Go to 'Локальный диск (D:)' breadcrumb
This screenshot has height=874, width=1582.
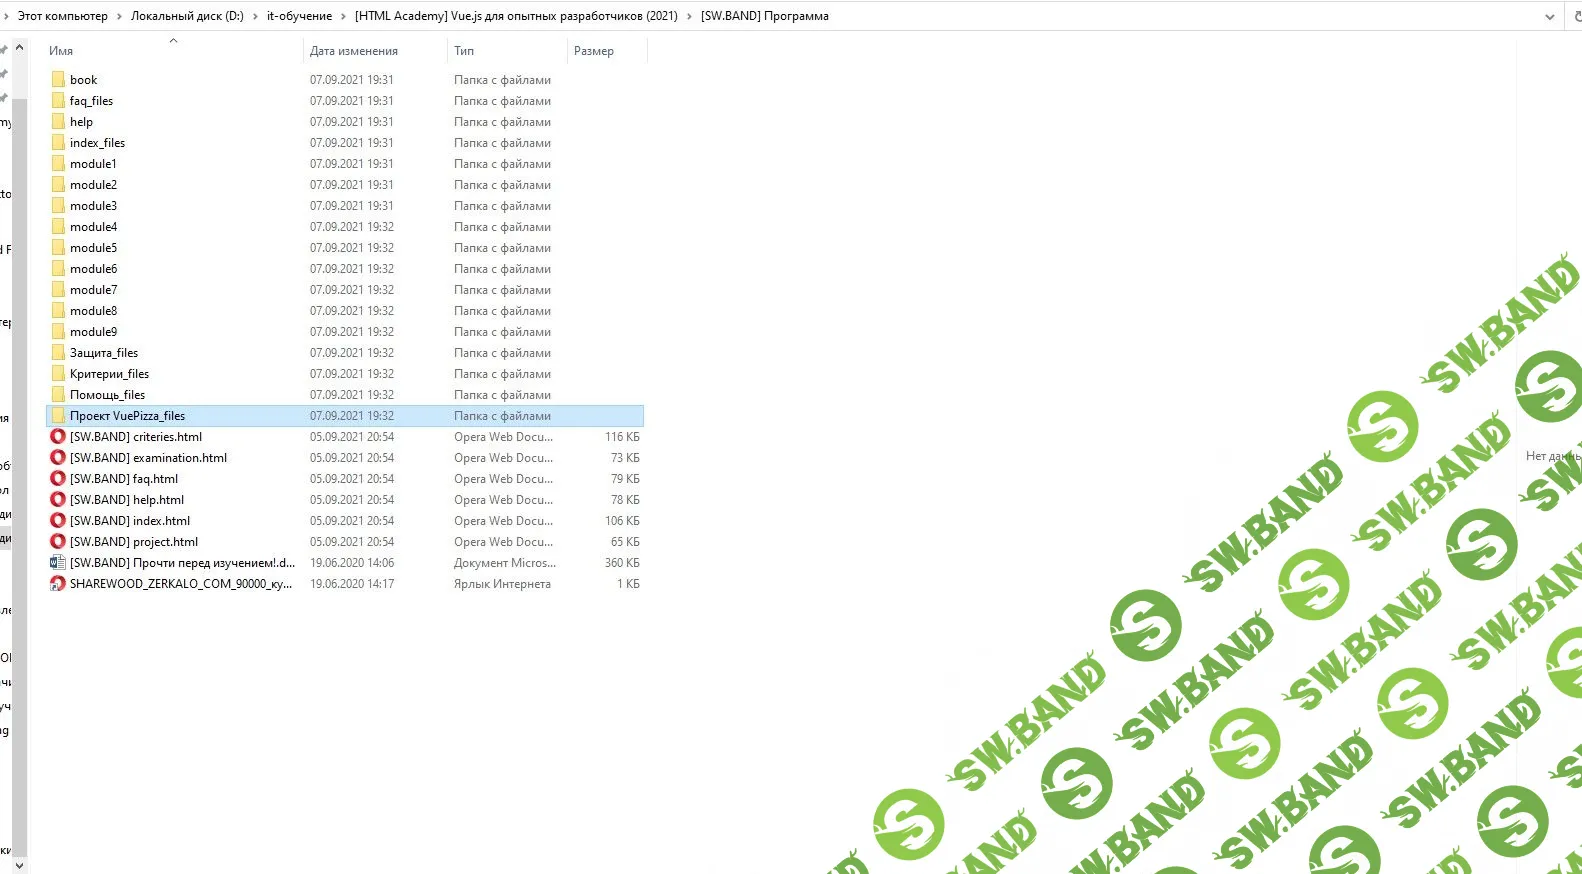tap(187, 16)
